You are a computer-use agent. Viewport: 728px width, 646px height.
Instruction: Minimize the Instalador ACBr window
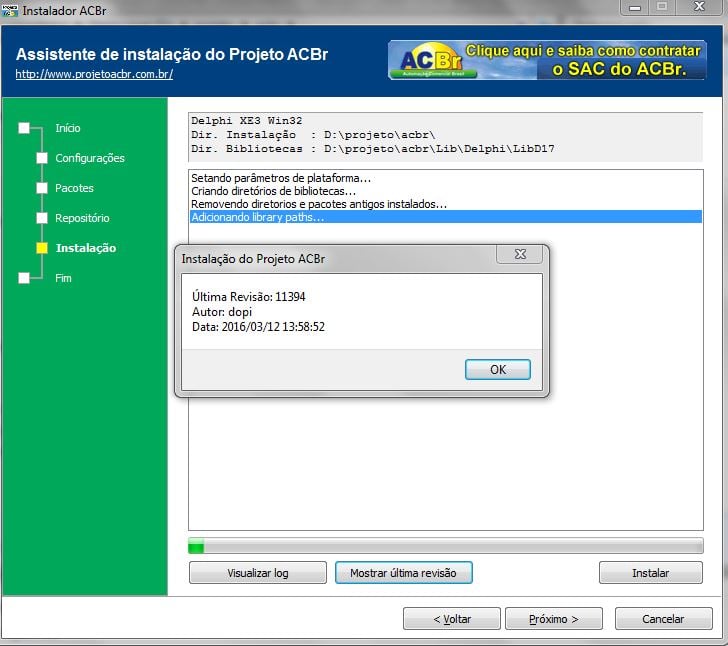634,7
